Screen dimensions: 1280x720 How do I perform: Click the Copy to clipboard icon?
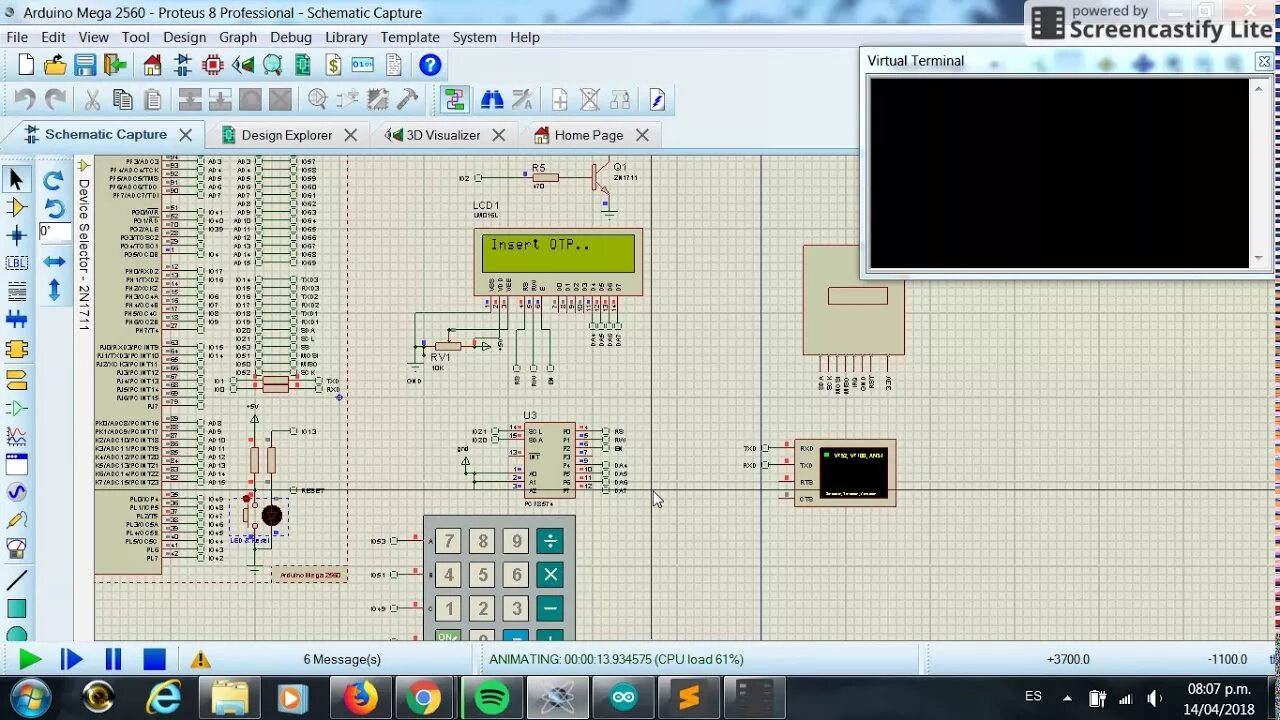pyautogui.click(x=122, y=100)
